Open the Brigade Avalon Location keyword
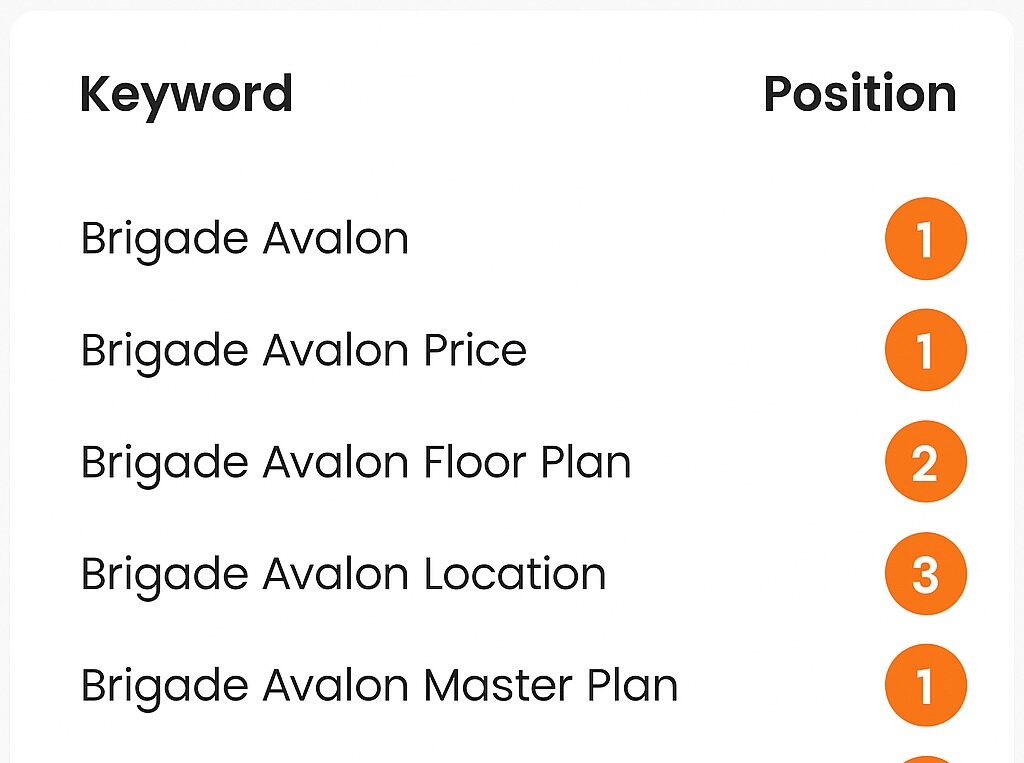The height and width of the screenshot is (763, 1024). click(x=344, y=576)
